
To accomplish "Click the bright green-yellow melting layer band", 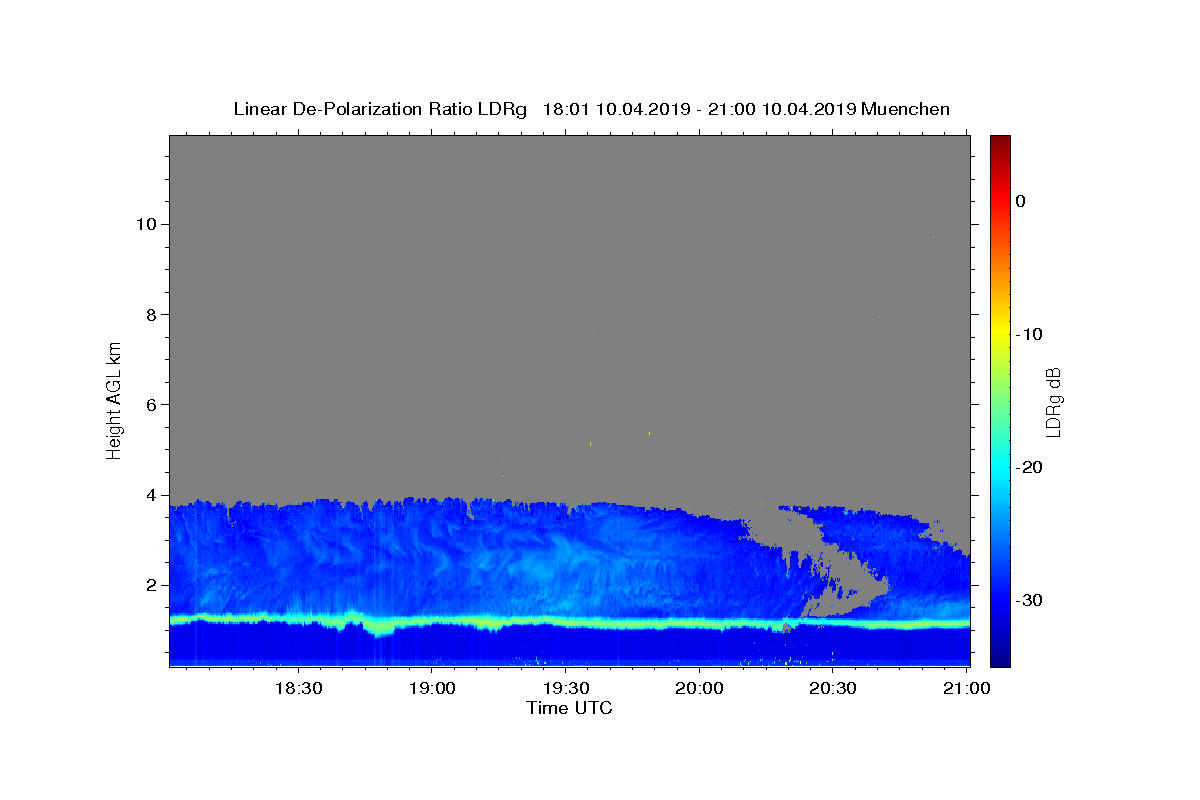I will point(570,622).
